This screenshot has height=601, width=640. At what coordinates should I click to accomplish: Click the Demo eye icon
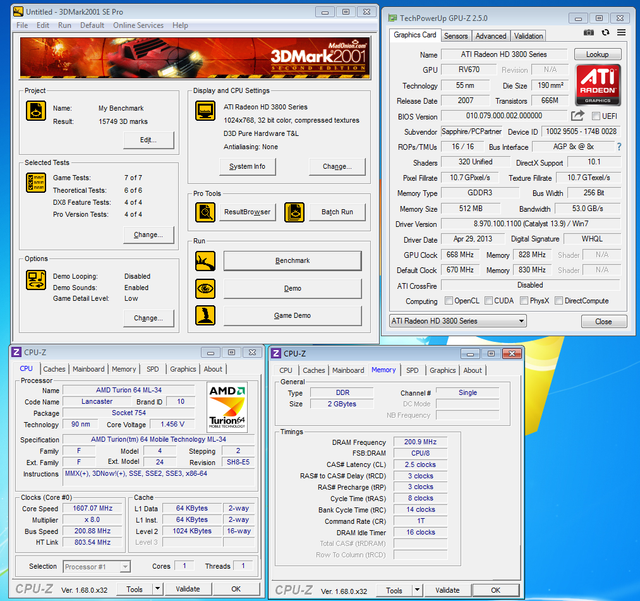tap(205, 289)
